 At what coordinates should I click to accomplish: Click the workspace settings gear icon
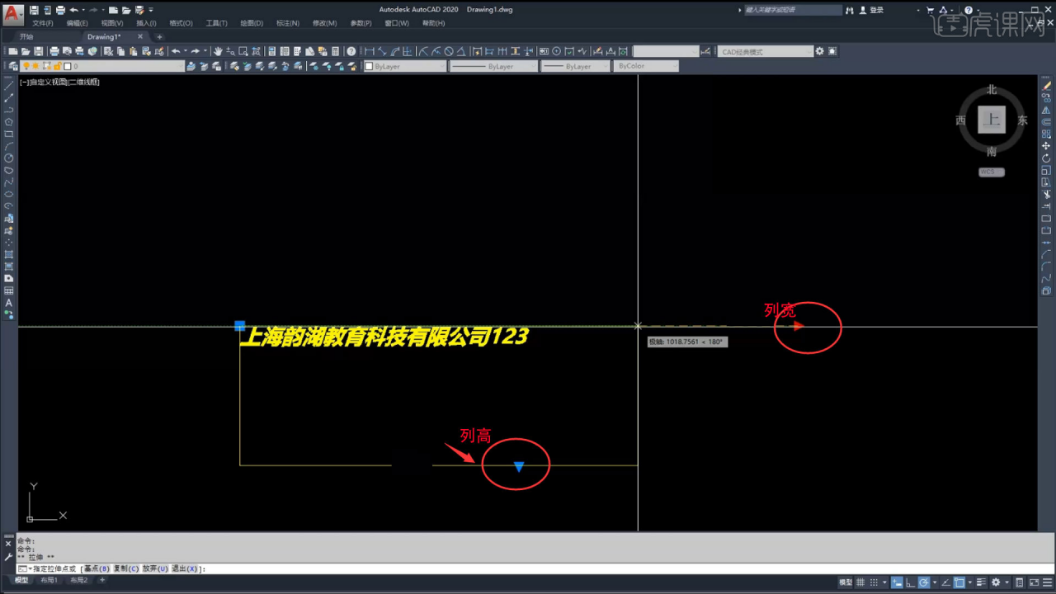click(x=820, y=51)
